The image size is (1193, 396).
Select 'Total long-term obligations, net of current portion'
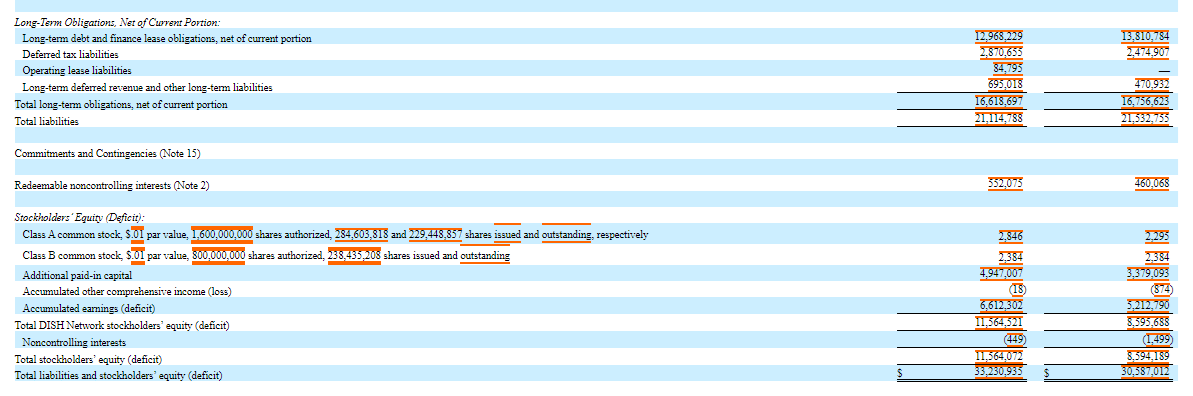(x=121, y=104)
